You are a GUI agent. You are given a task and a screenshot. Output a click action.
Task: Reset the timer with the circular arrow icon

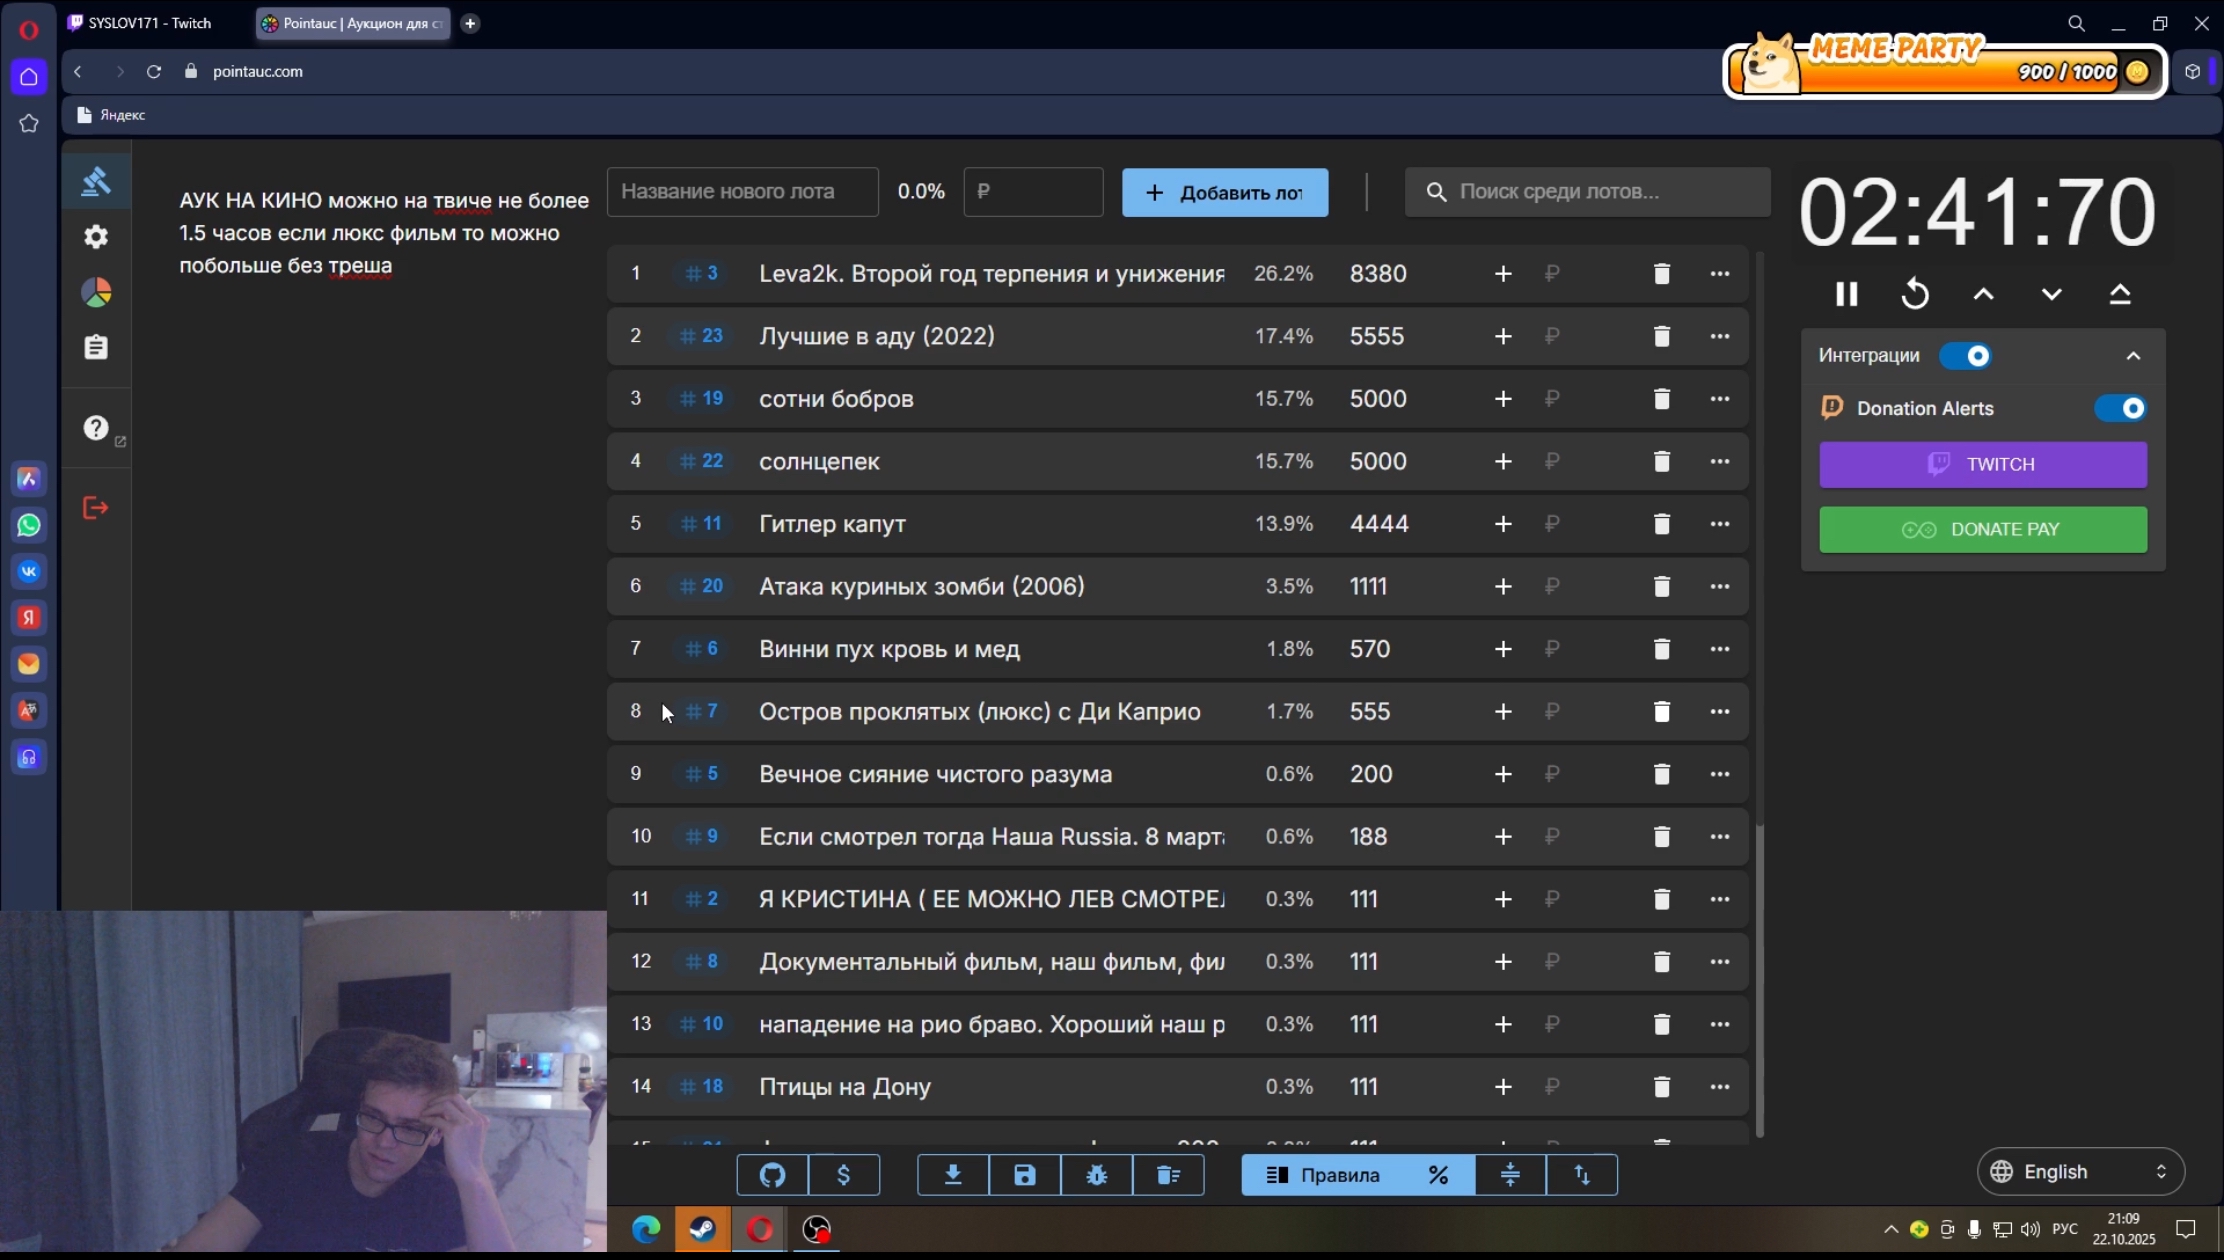(x=1915, y=294)
